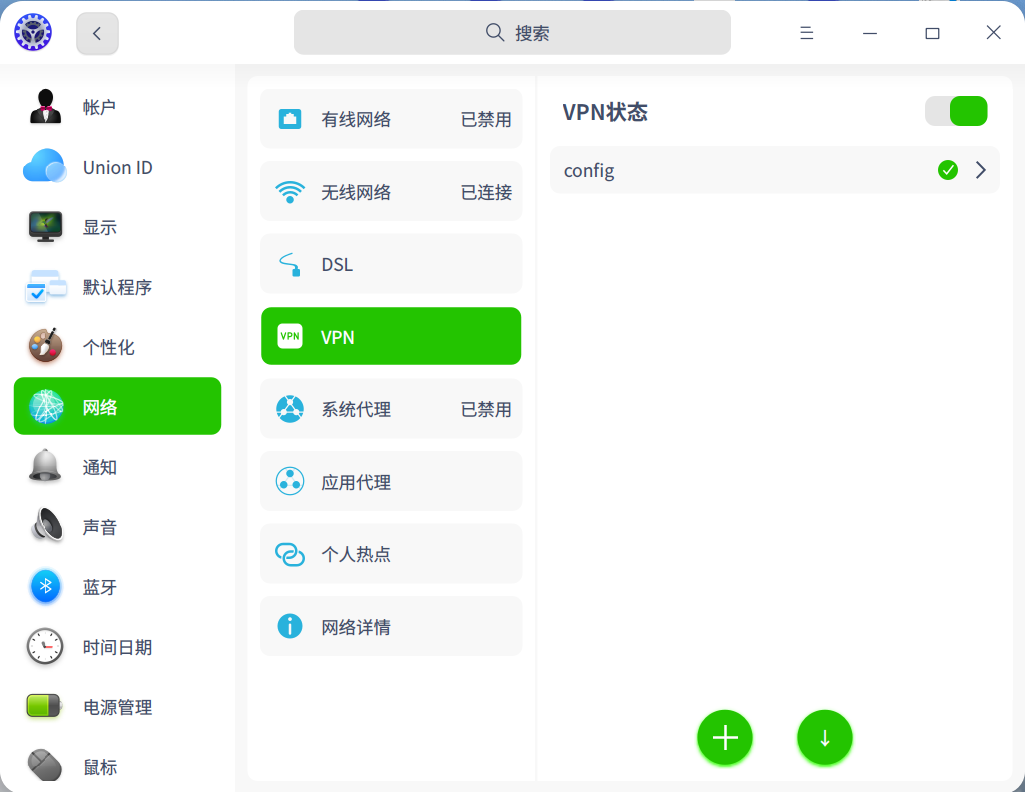Open 电源管理 settings label
The height and width of the screenshot is (792, 1025).
pyautogui.click(x=117, y=707)
